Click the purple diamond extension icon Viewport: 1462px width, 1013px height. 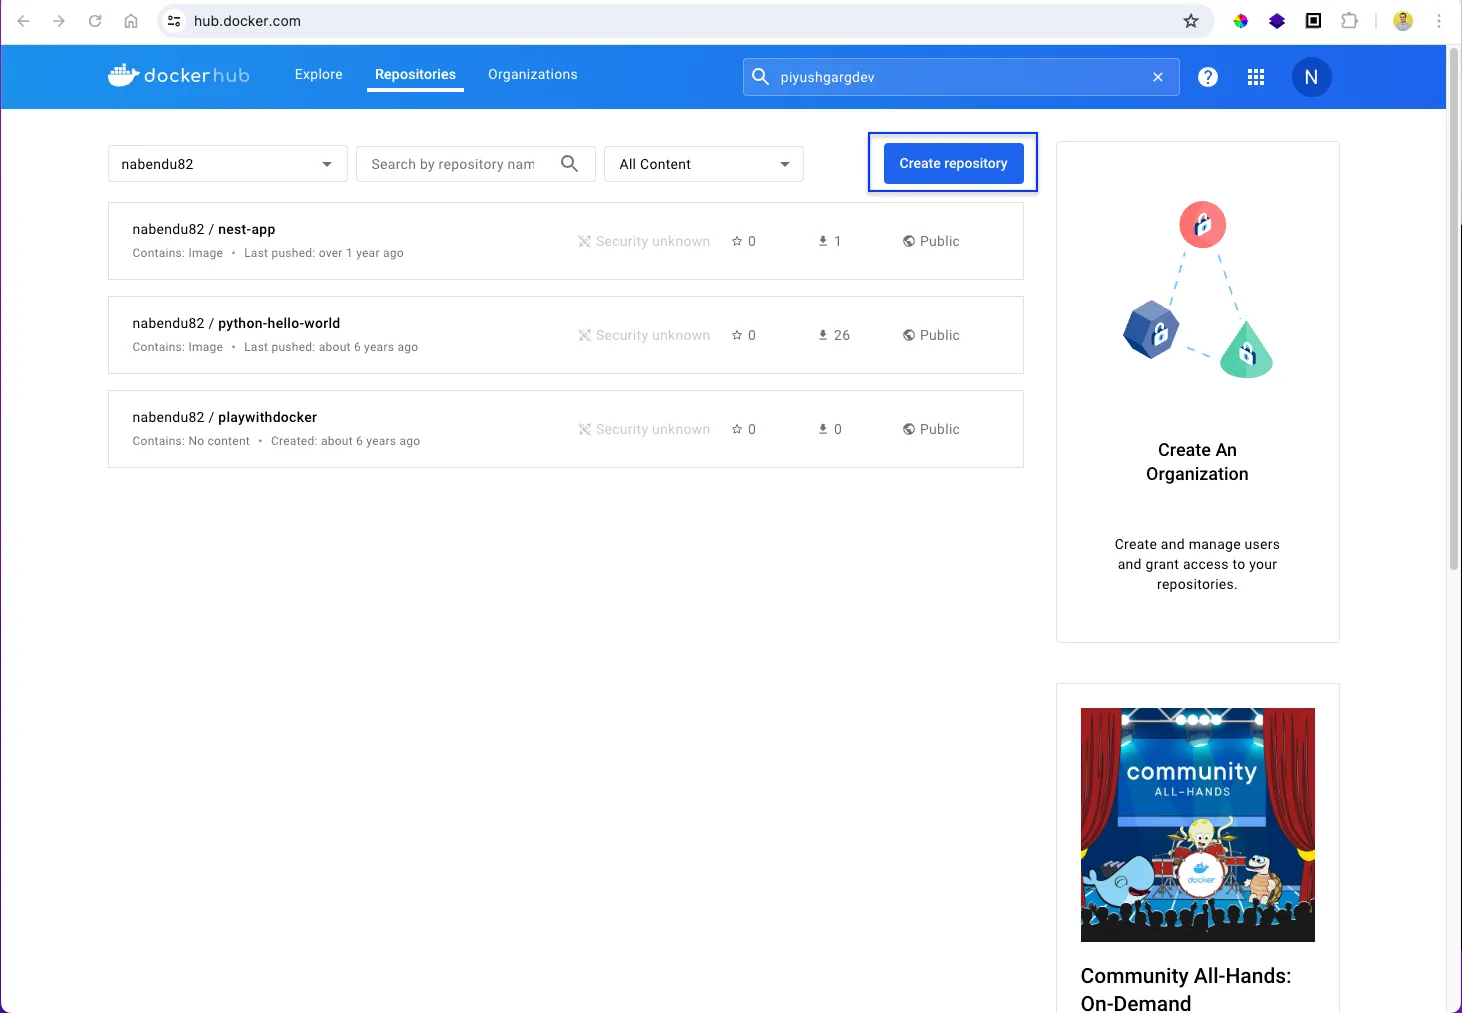coord(1277,21)
